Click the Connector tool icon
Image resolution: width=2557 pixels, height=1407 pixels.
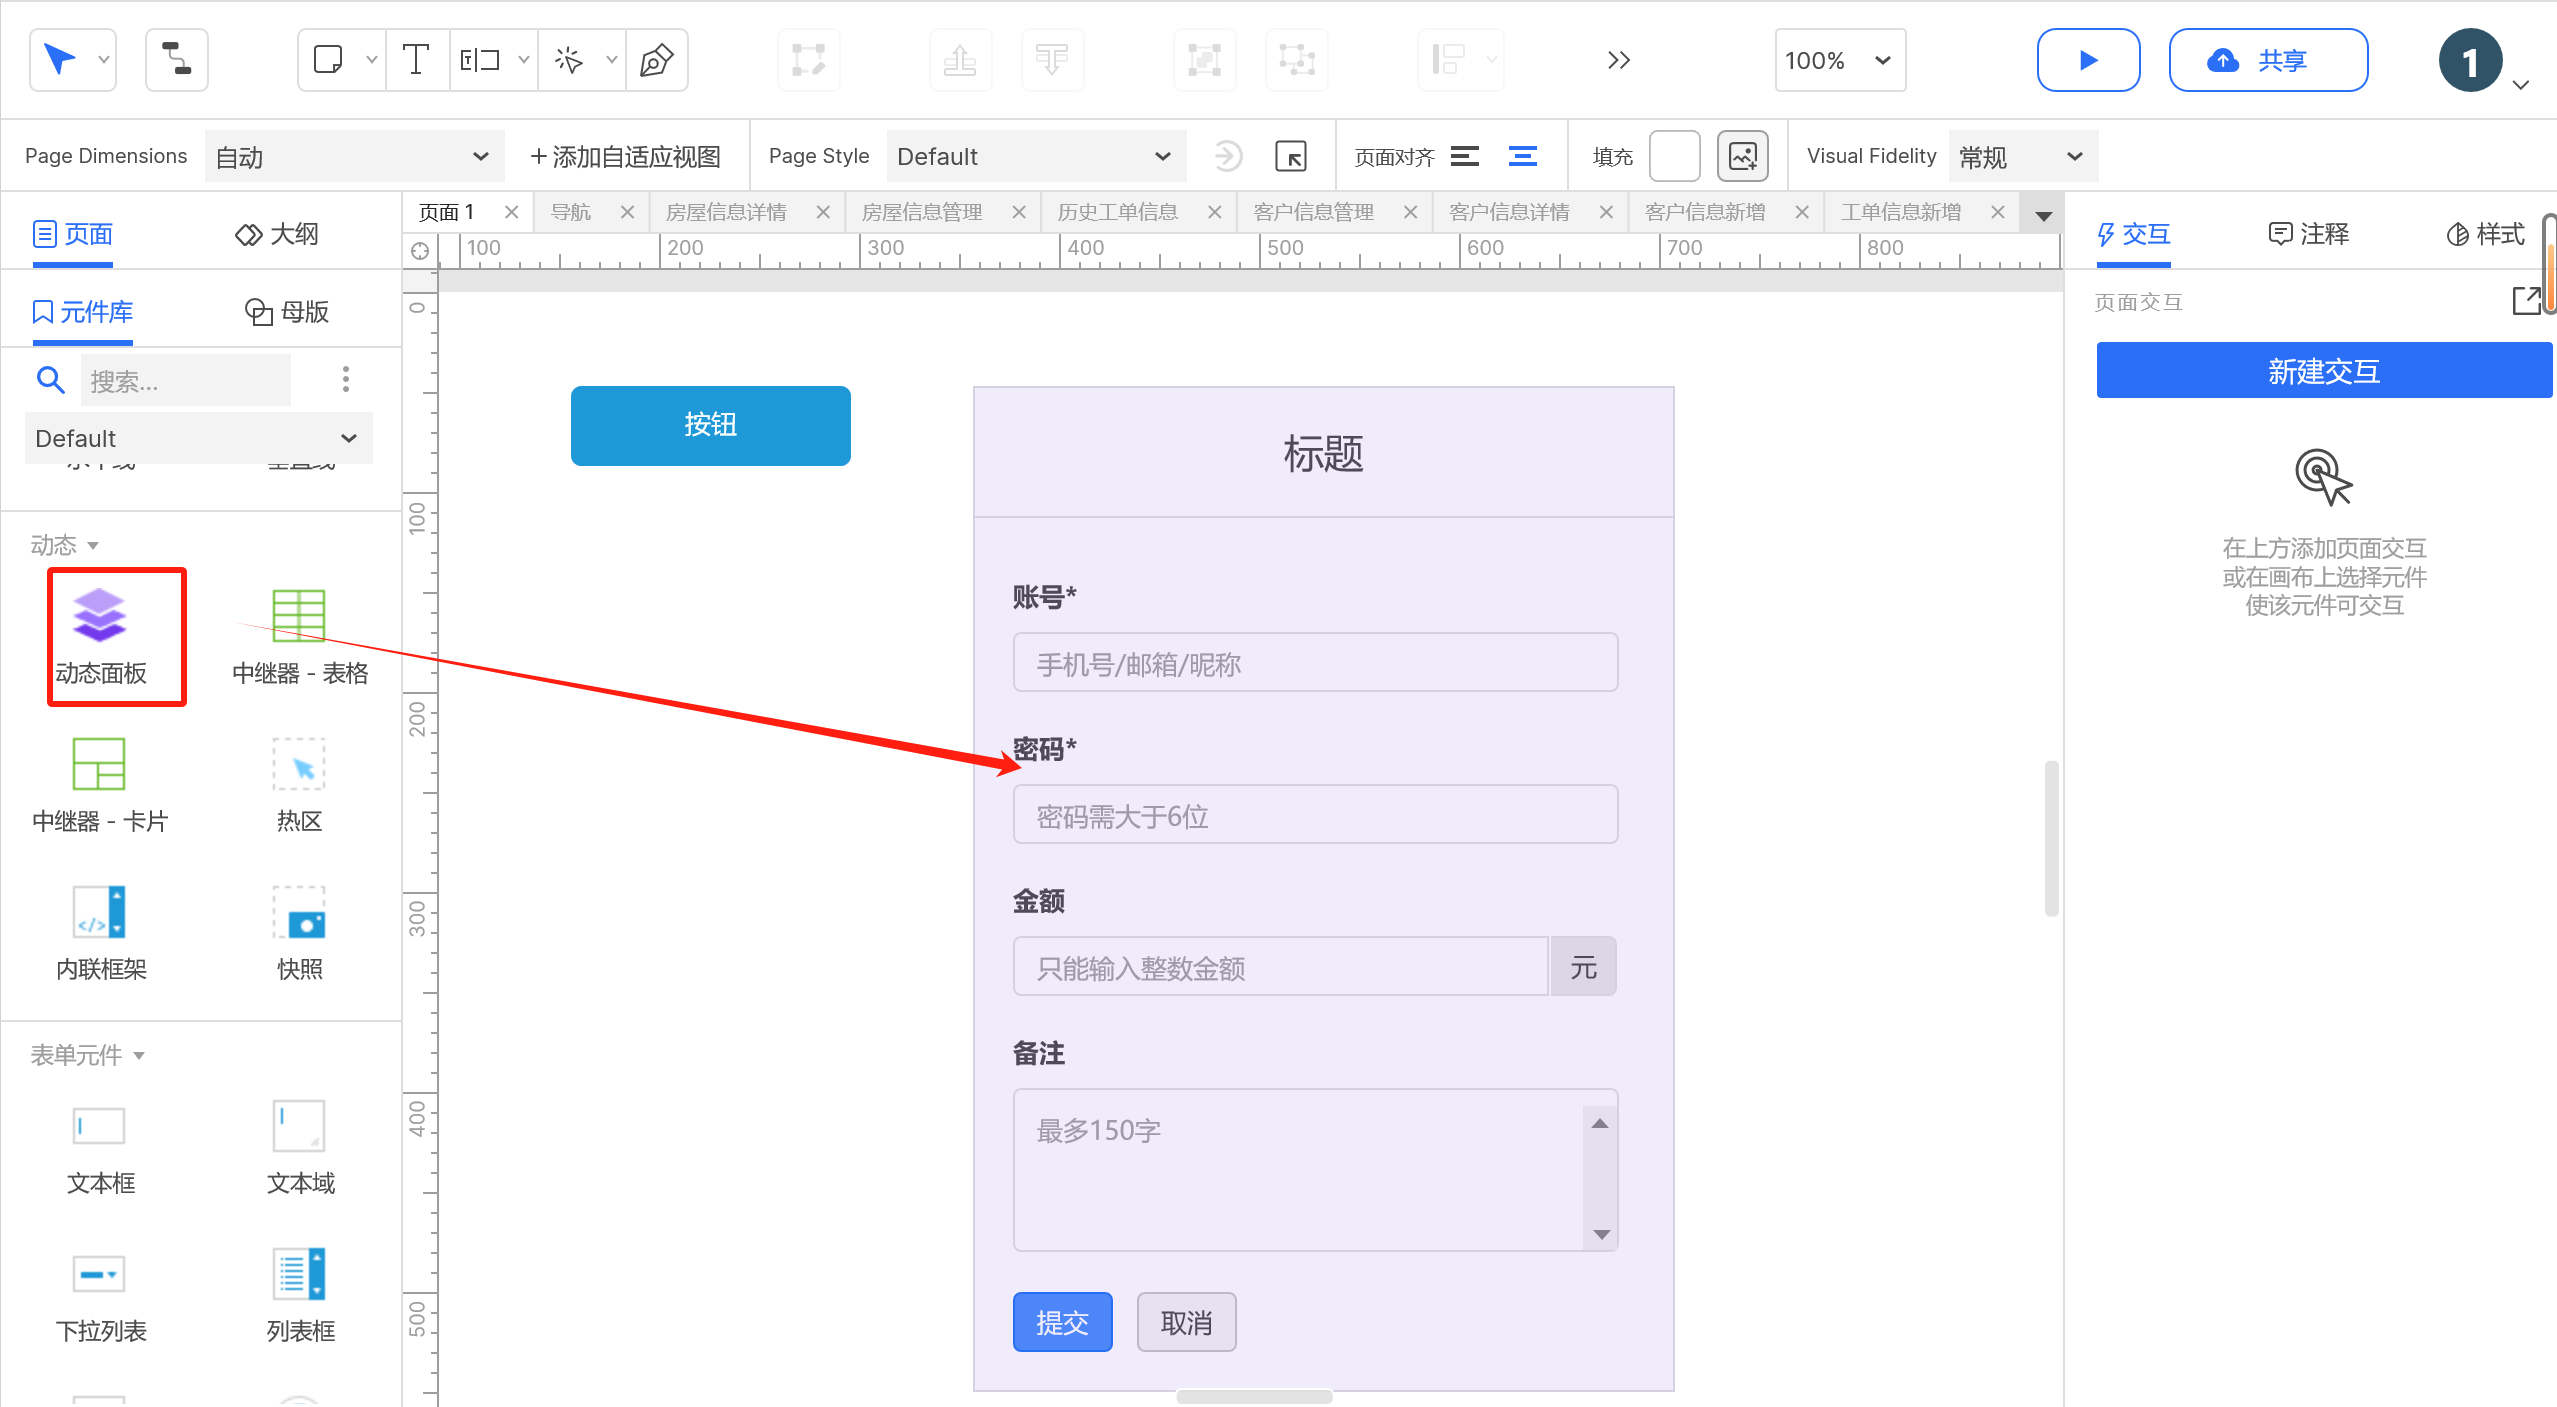(x=177, y=60)
